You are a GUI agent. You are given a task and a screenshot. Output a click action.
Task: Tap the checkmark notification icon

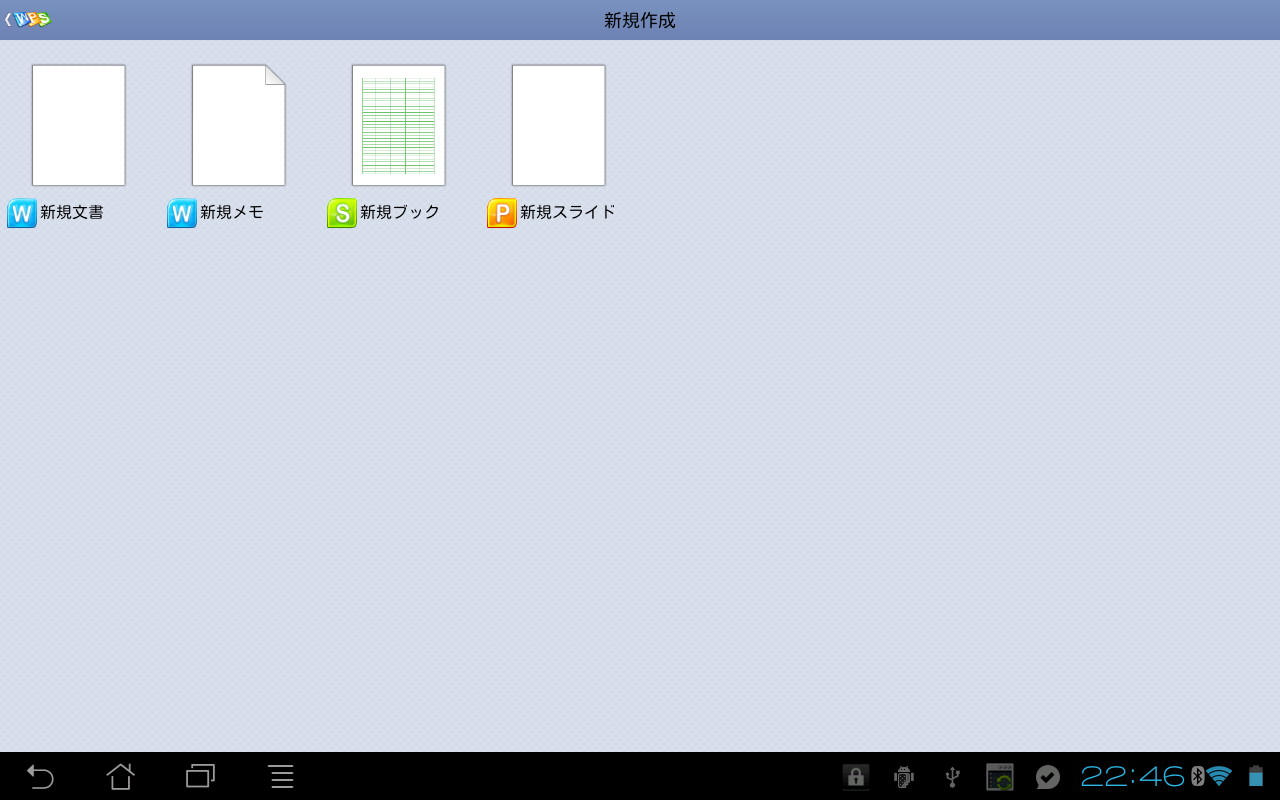pyautogui.click(x=1048, y=777)
